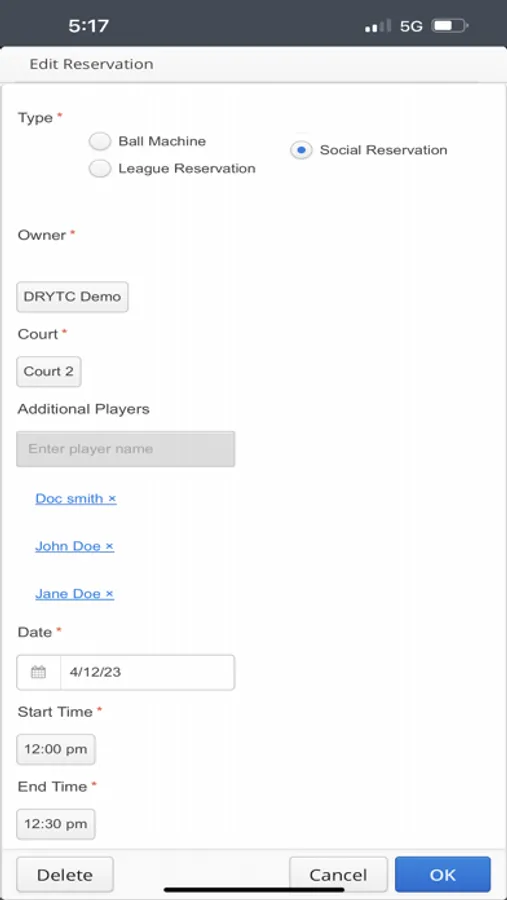
Task: Remove John Doe from additional players
Action: pos(110,546)
